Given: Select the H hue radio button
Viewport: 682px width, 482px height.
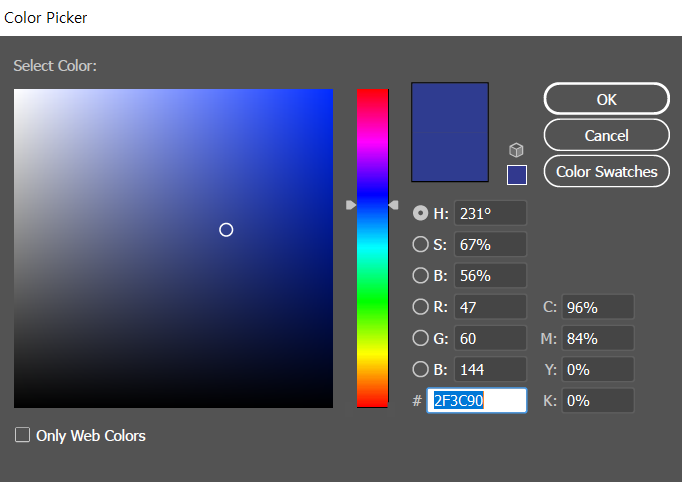Looking at the screenshot, I should pyautogui.click(x=420, y=213).
